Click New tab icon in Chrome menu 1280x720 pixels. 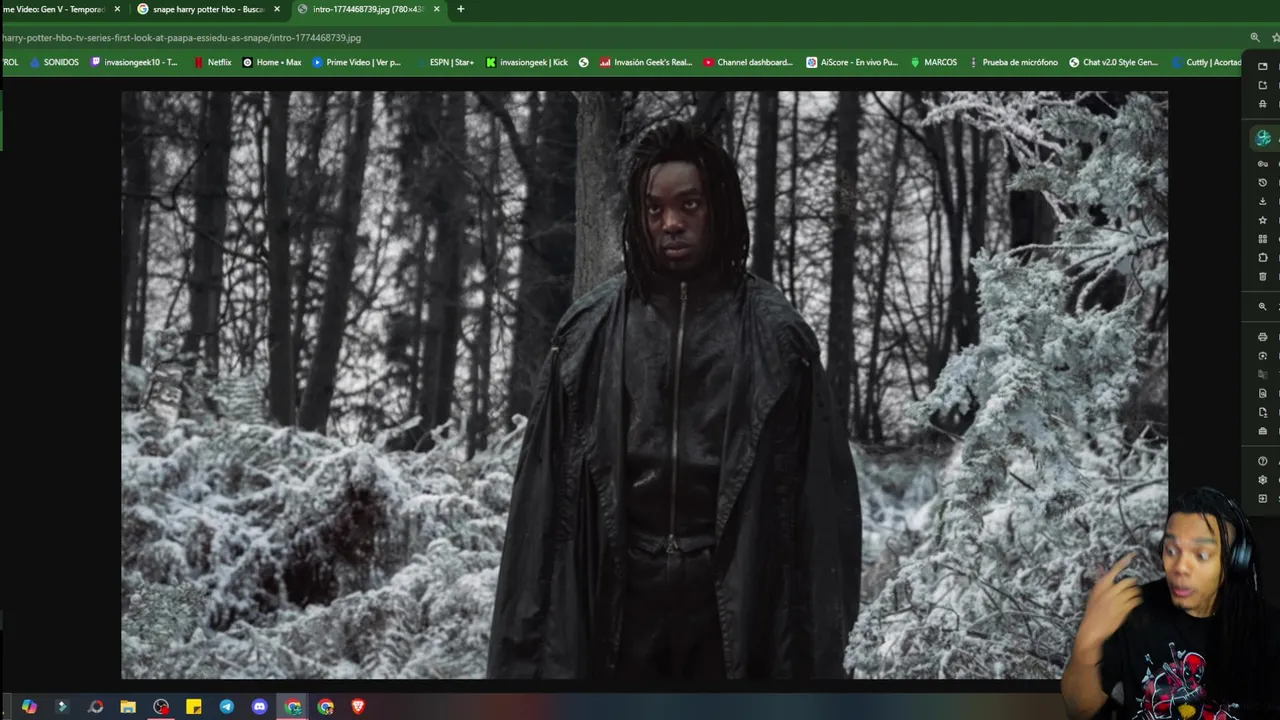pos(1263,66)
